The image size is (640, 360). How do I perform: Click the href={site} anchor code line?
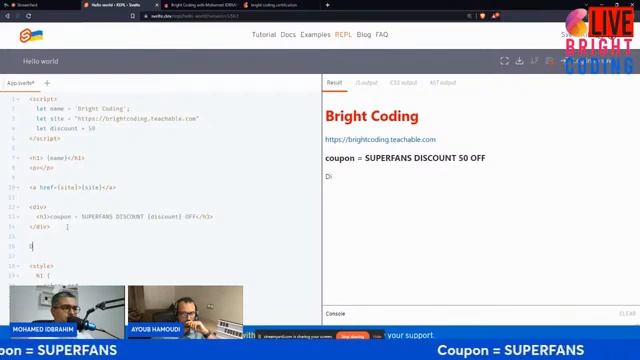click(73, 187)
